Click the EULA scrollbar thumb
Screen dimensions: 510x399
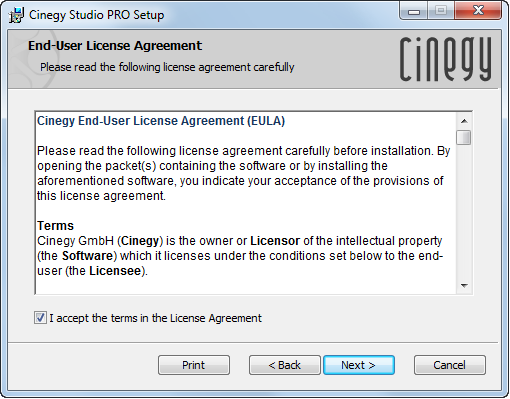tap(464, 137)
